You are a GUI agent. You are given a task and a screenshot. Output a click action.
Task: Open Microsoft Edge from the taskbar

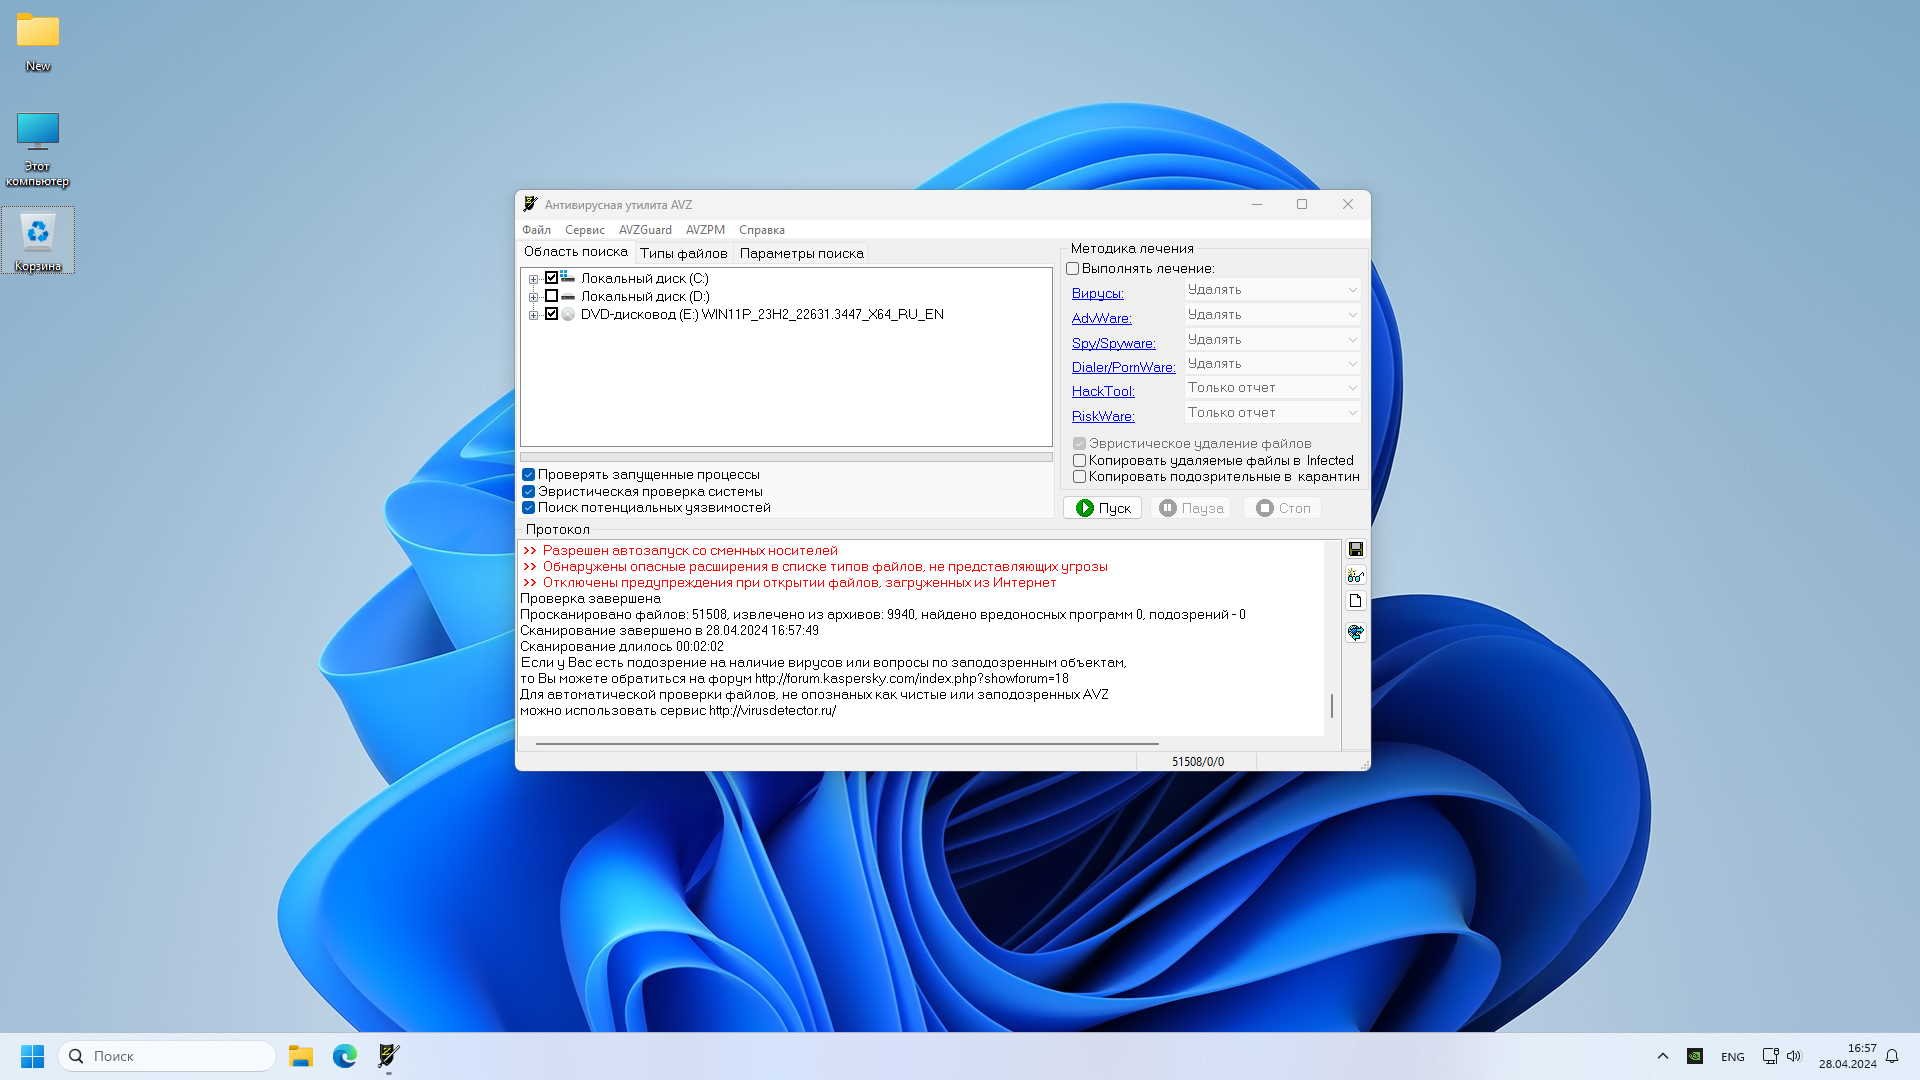pos(345,1055)
